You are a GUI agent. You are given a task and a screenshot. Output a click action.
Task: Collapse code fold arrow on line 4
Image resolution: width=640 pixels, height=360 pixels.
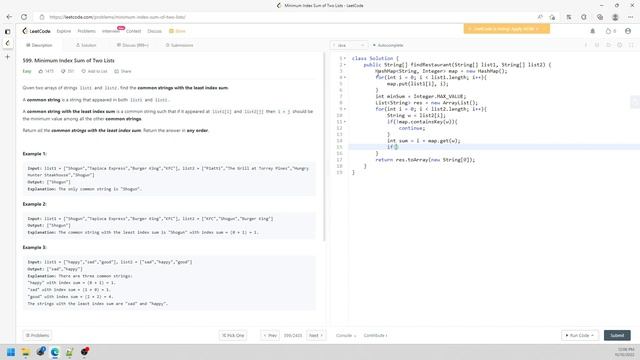tap(345, 77)
